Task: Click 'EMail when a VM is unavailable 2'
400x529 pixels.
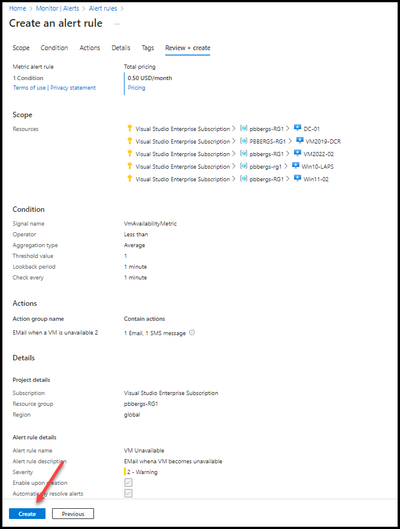Action: pyautogui.click(x=55, y=333)
